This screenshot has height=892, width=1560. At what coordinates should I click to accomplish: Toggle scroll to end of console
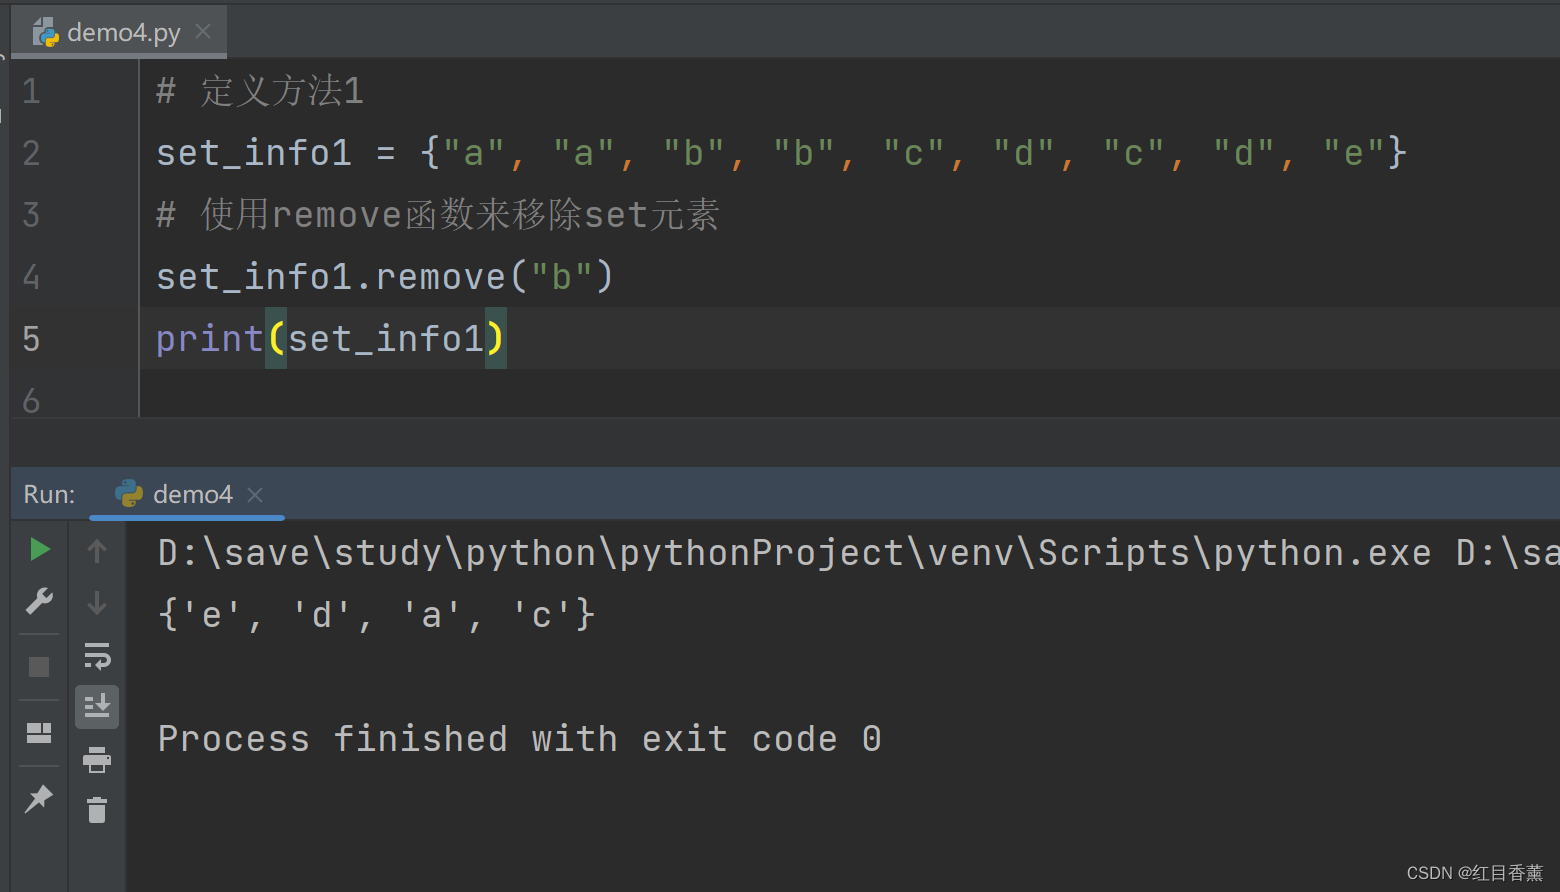coord(97,707)
